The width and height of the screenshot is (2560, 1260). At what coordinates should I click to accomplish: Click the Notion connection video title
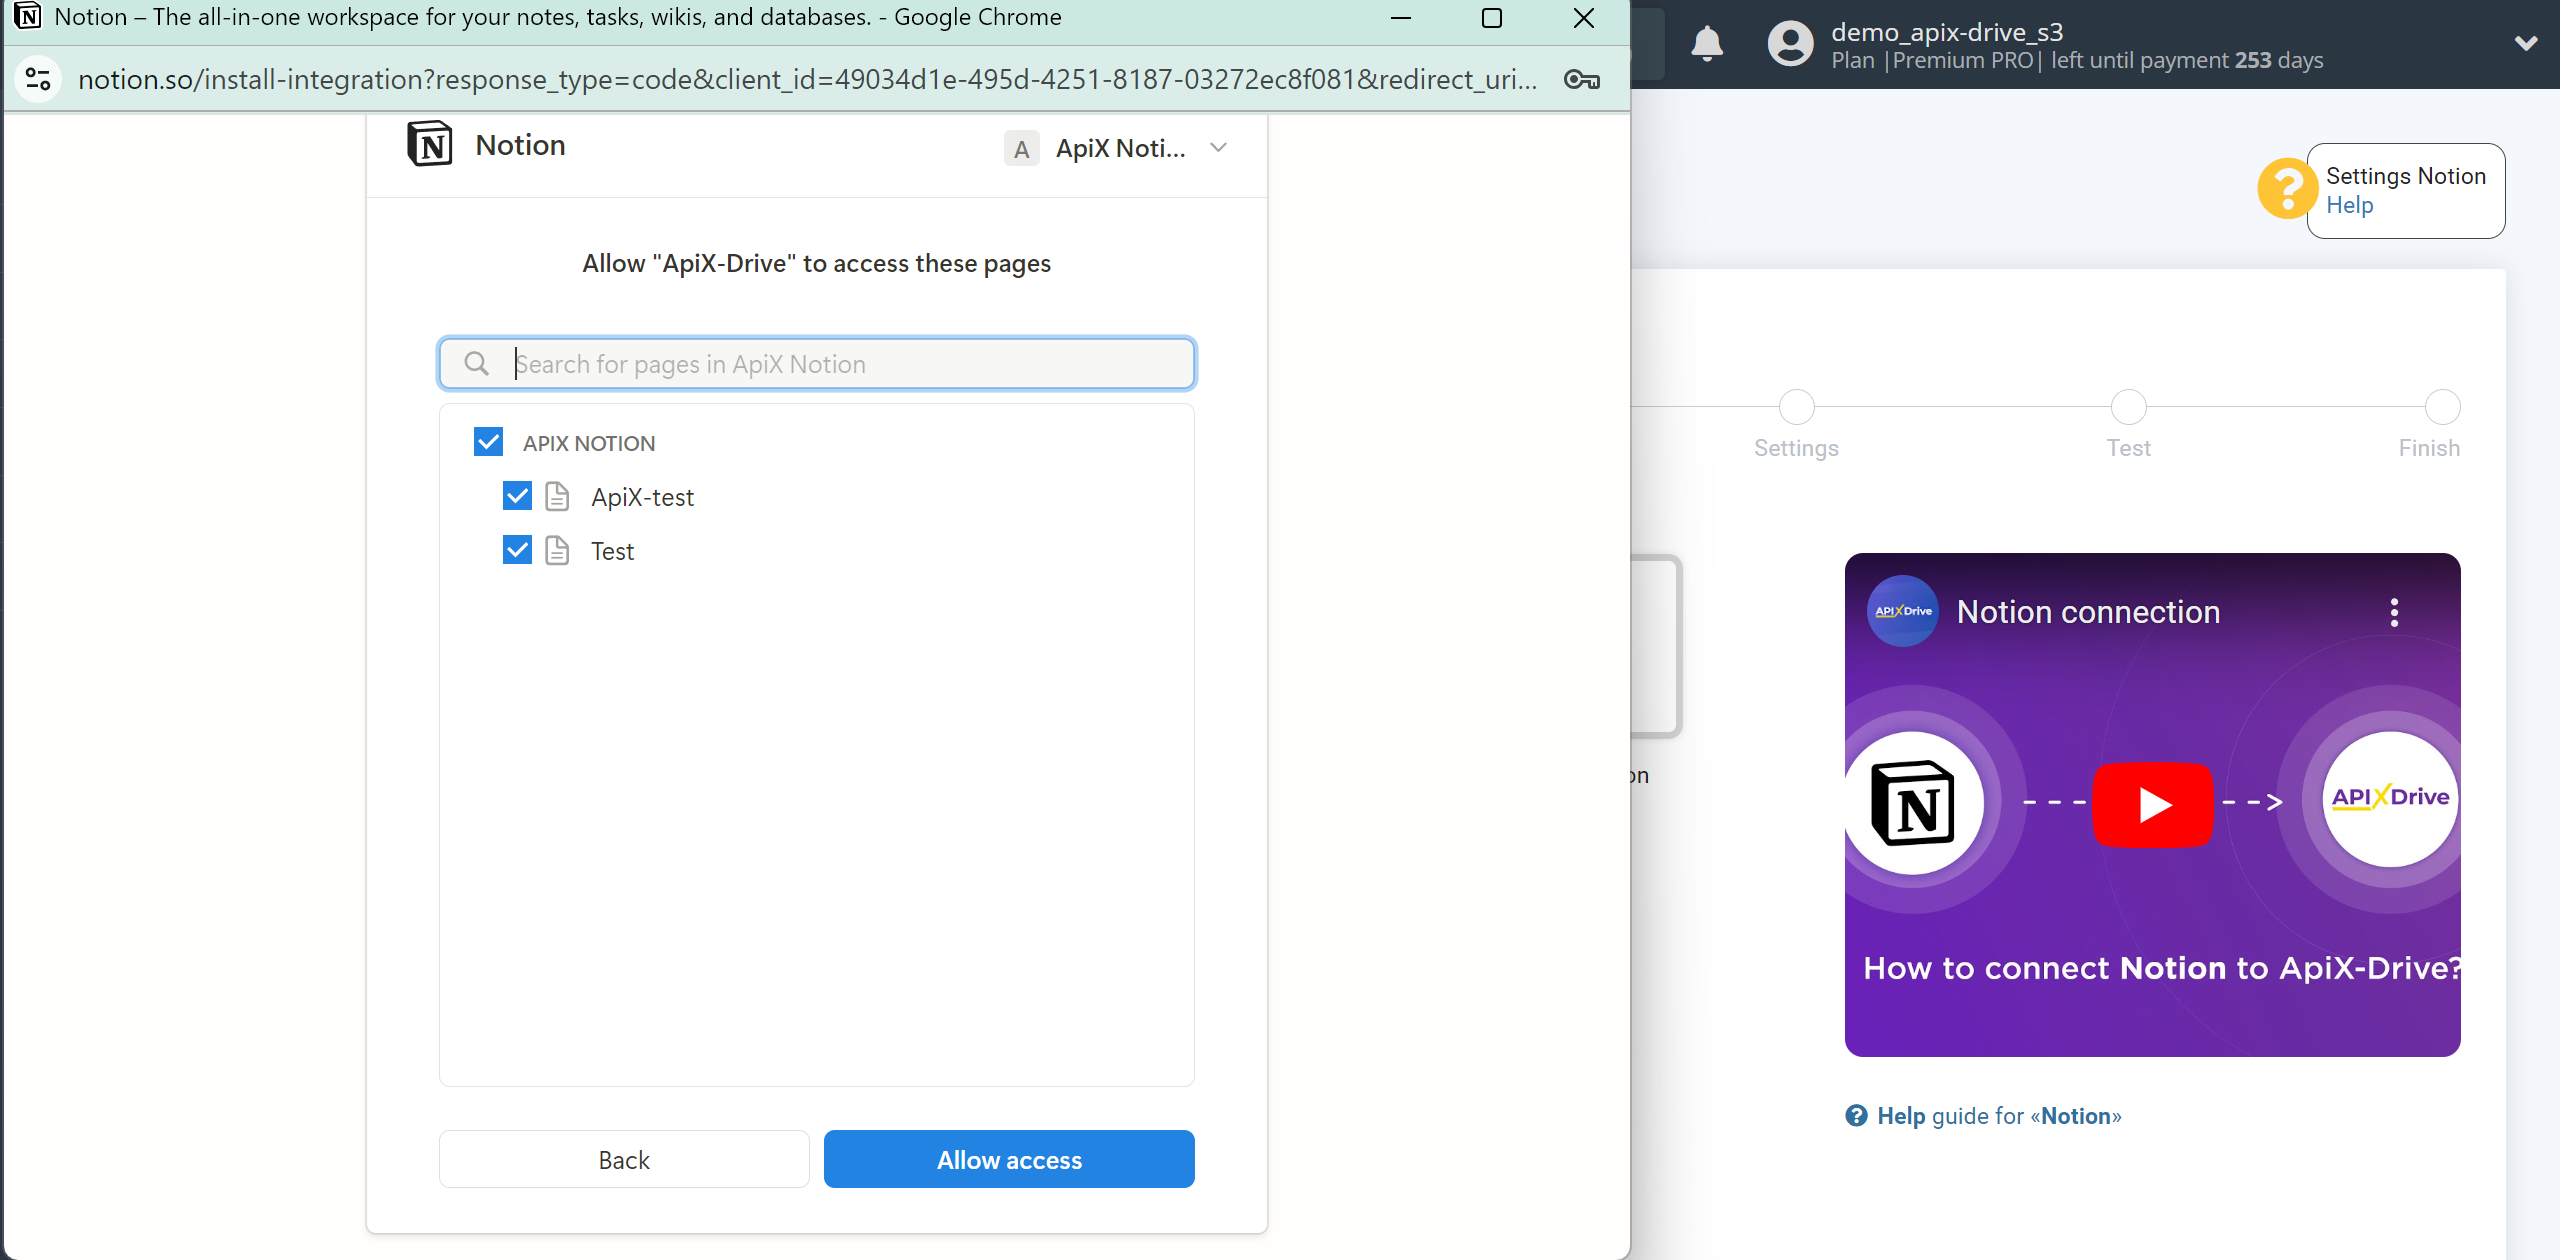pos(2088,612)
